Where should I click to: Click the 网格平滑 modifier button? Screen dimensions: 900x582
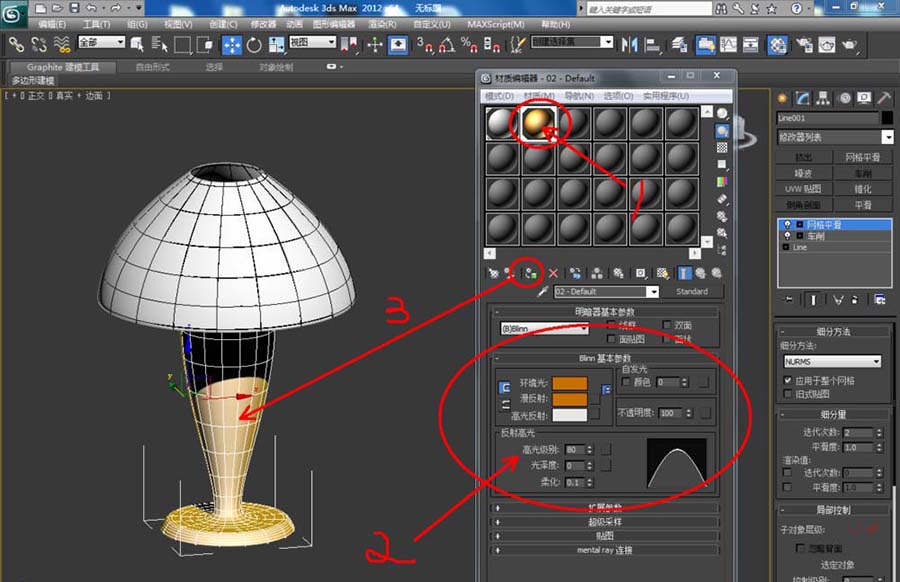click(862, 157)
